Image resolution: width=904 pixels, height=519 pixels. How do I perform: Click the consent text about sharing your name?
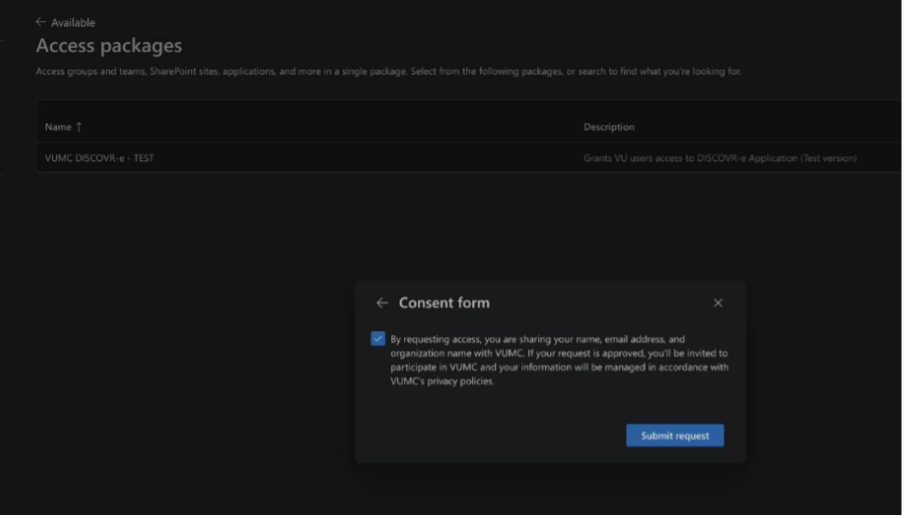(x=559, y=360)
